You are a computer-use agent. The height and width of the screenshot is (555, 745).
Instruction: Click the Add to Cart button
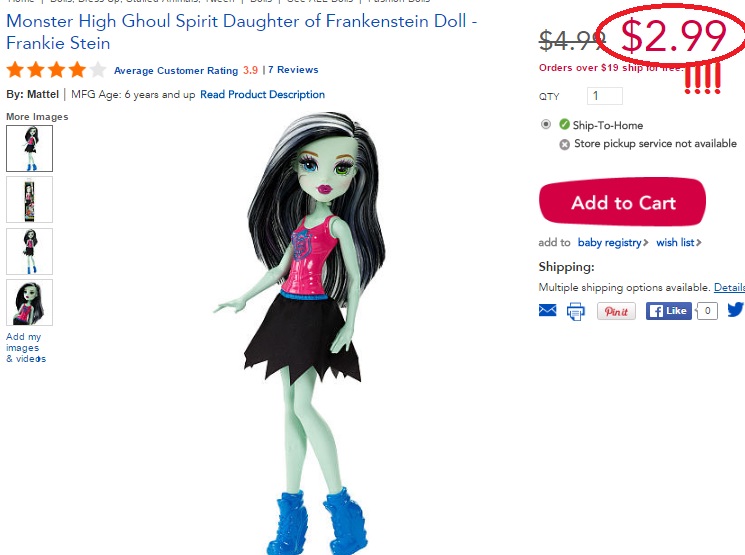click(622, 202)
